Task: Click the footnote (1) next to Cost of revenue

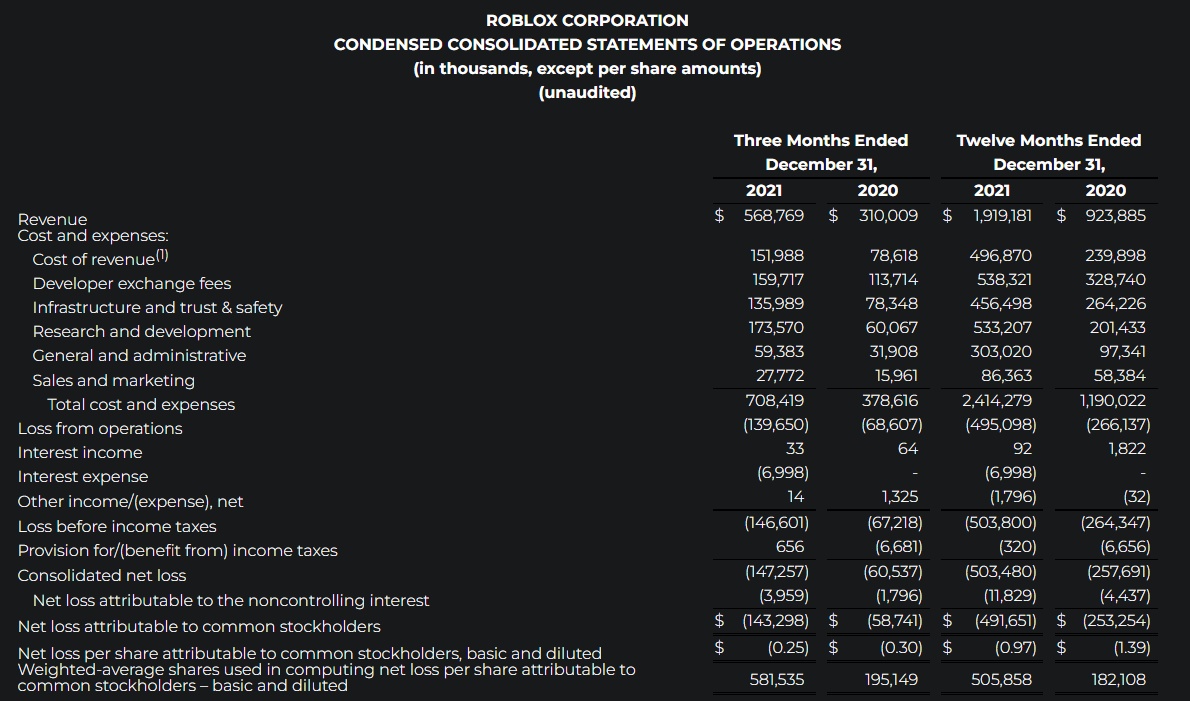Action: click(162, 256)
